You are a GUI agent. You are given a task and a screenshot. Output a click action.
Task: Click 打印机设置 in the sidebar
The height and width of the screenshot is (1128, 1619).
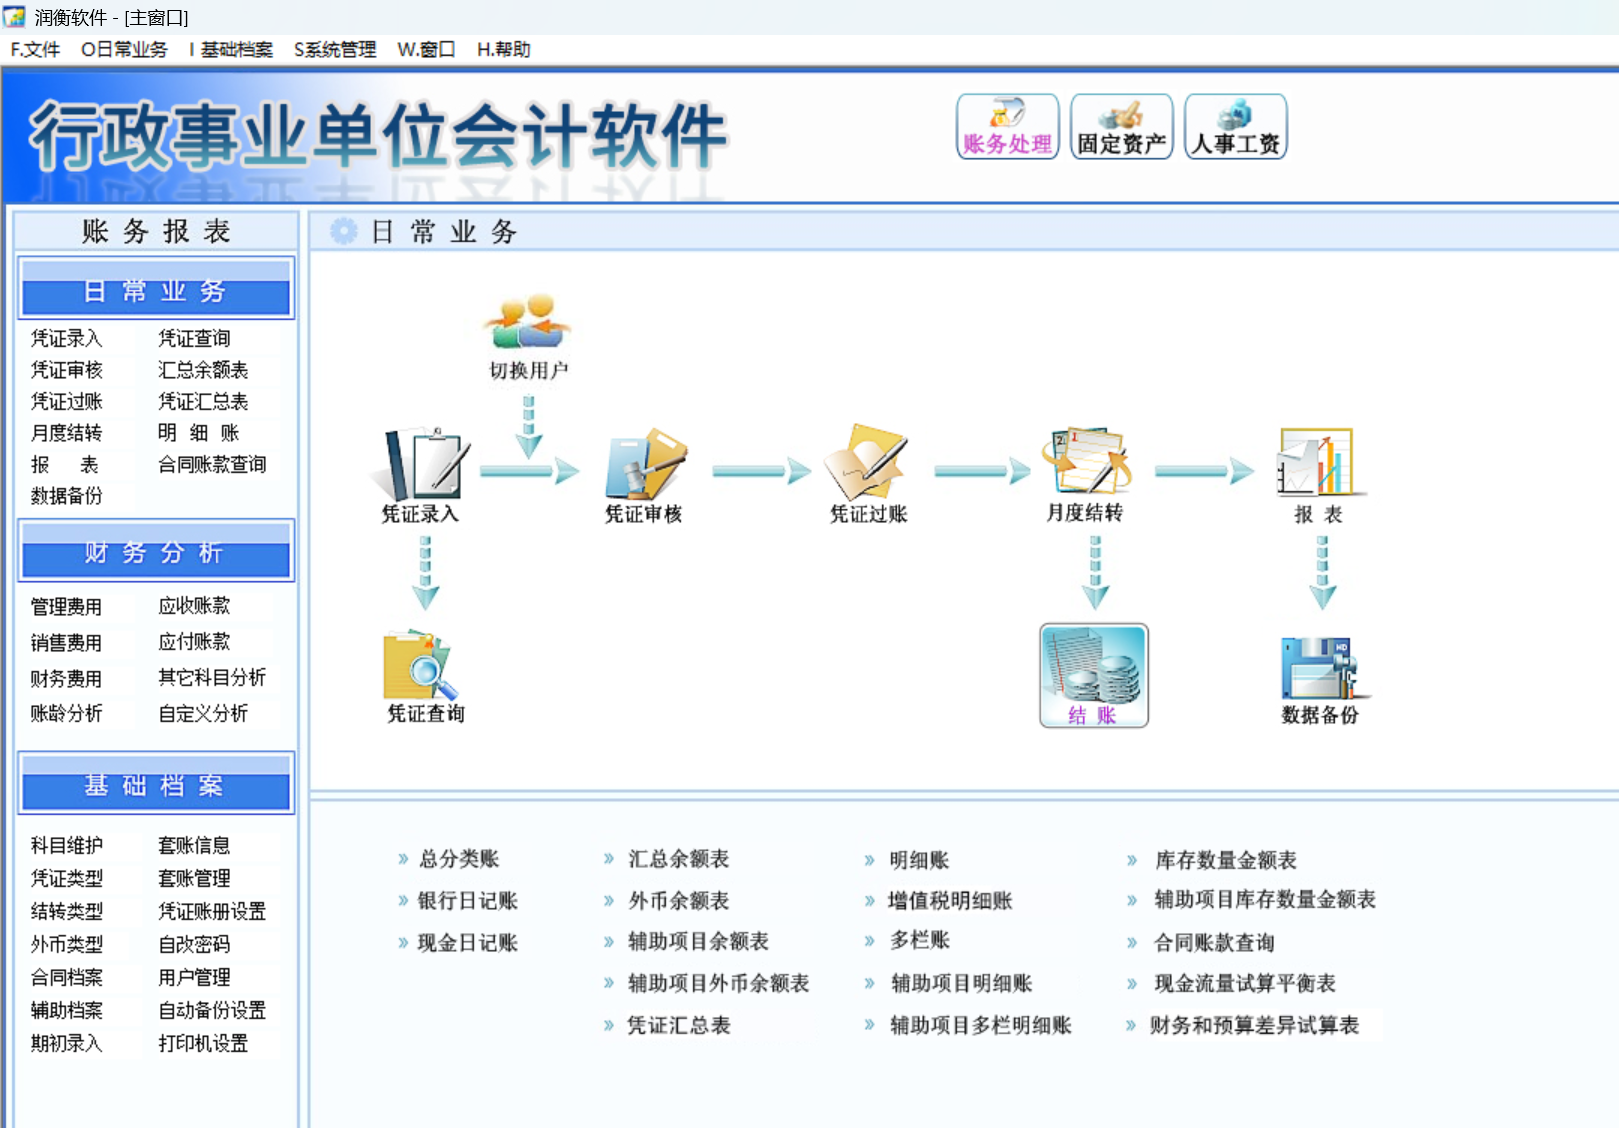point(203,1044)
